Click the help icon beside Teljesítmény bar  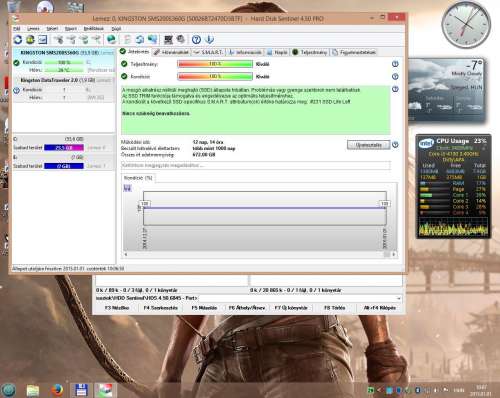click(395, 64)
